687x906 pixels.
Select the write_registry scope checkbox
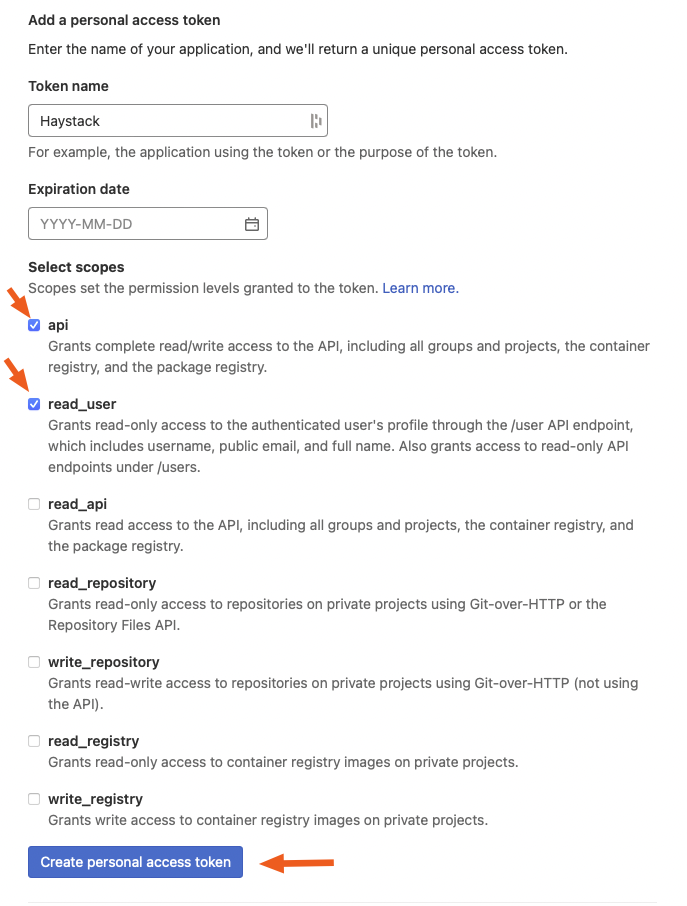pyautogui.click(x=34, y=799)
